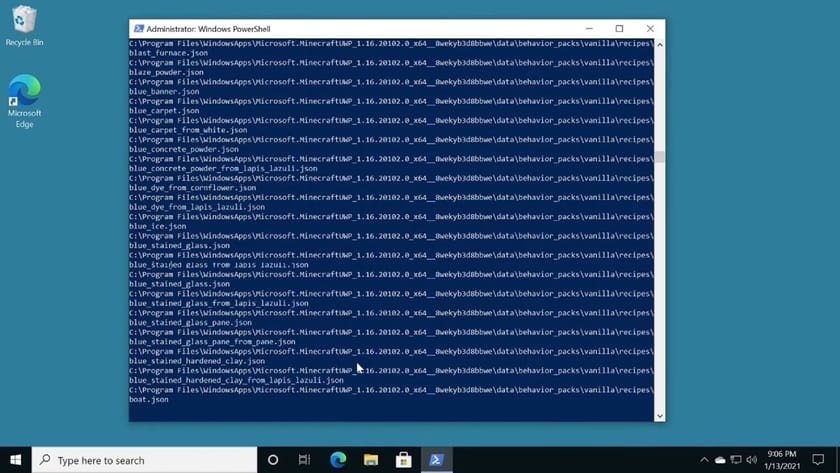Click the blue_dye_from_lapis_lazuli.json line
The image size is (840, 473).
197,207
